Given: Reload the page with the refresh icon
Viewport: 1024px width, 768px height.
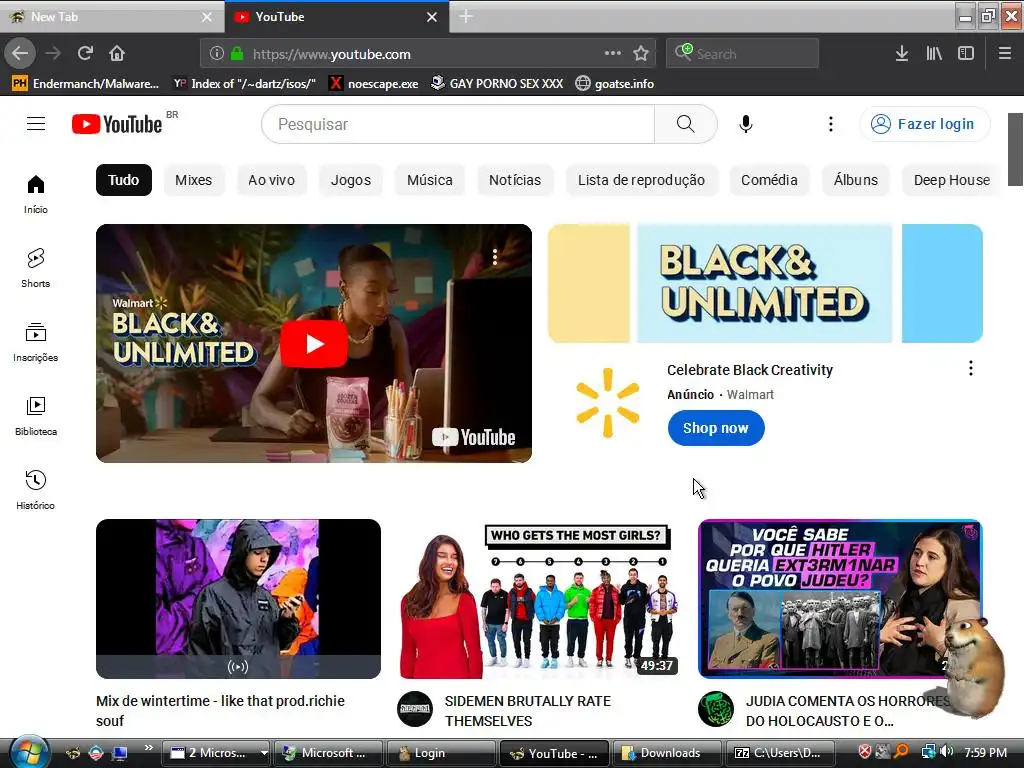Looking at the screenshot, I should pyautogui.click(x=85, y=54).
